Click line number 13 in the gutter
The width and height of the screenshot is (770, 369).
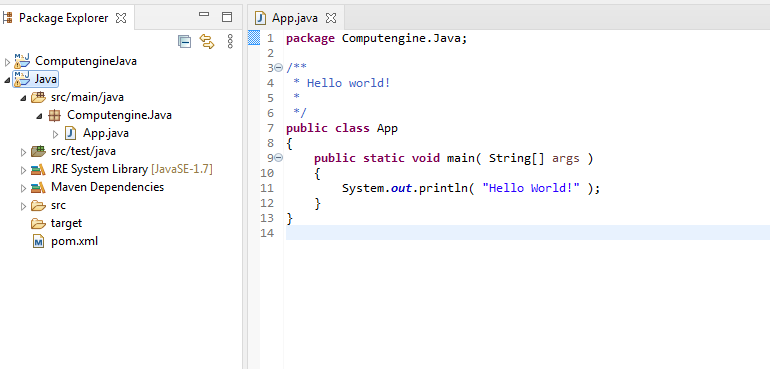click(x=268, y=218)
